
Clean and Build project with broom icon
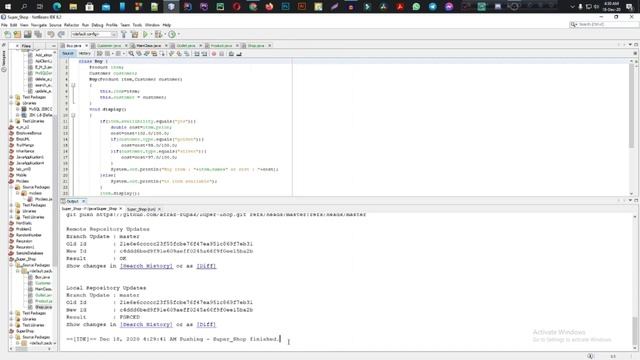click(x=134, y=35)
